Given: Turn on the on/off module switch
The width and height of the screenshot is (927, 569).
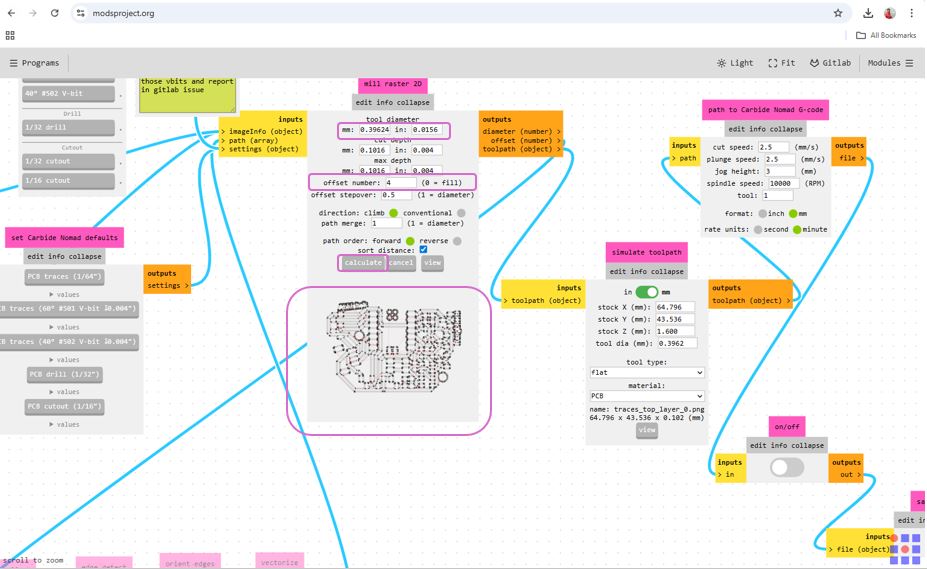Looking at the screenshot, I should (x=787, y=467).
